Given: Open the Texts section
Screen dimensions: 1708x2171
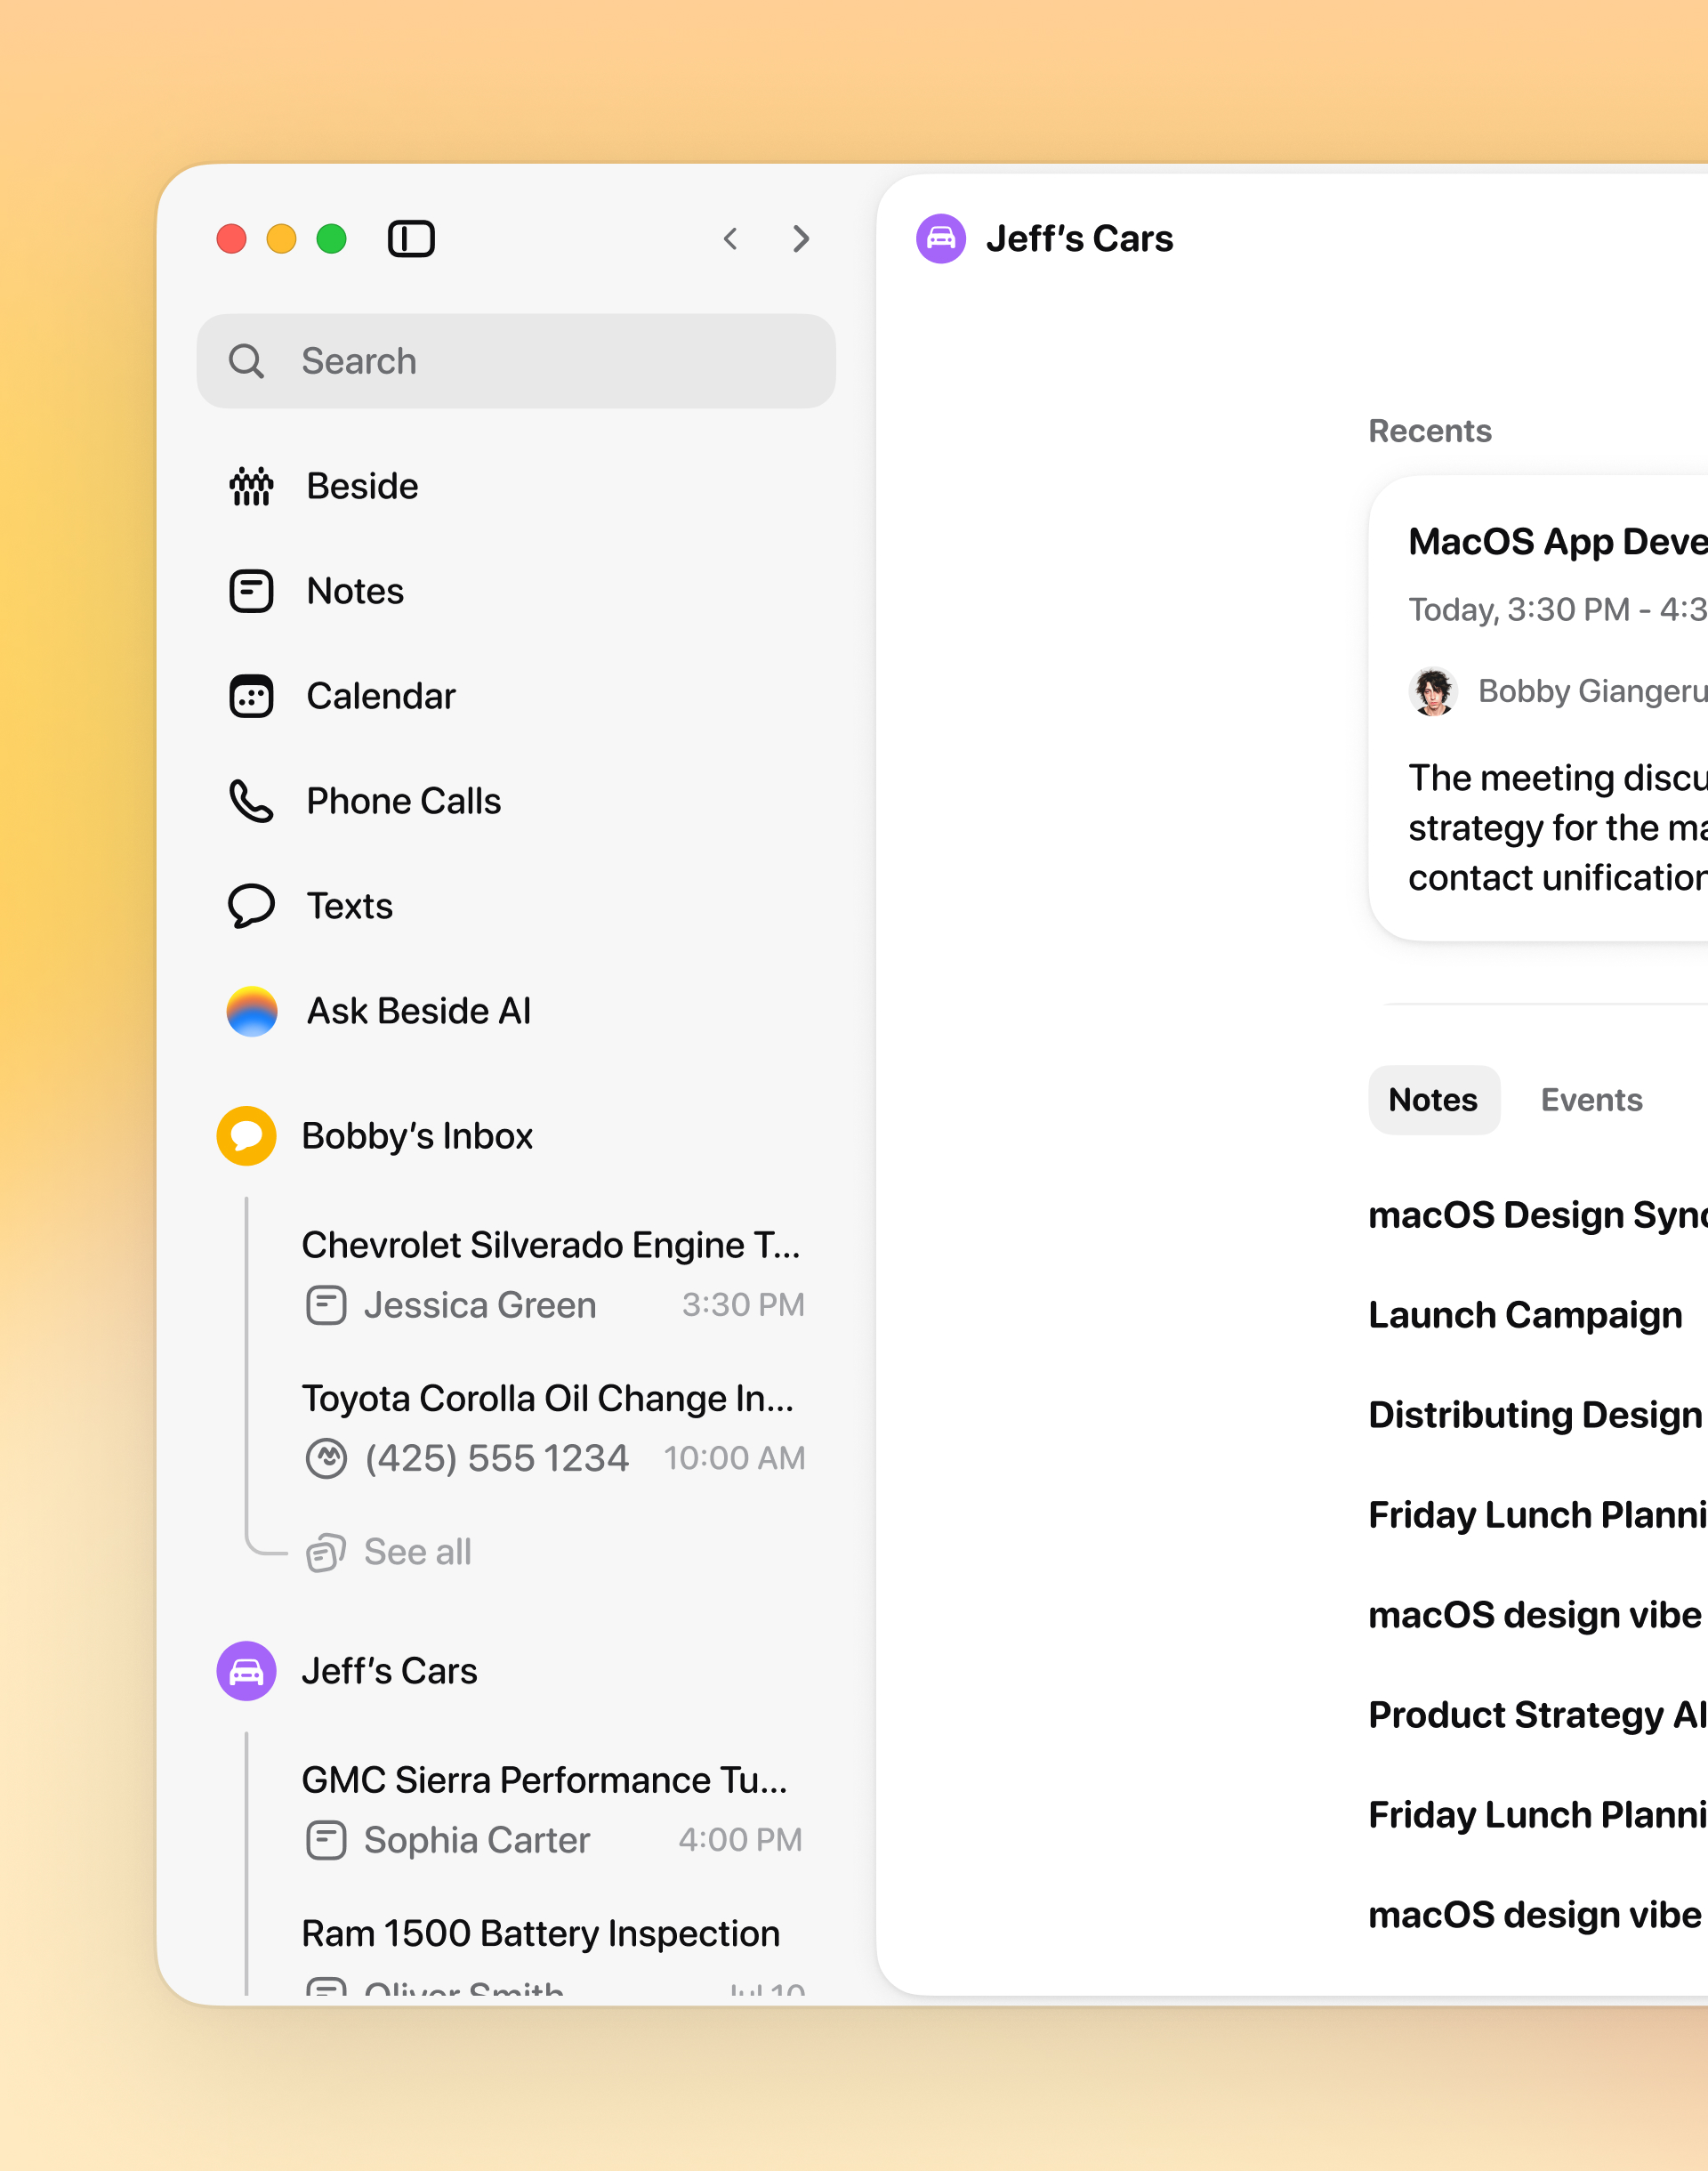Looking at the screenshot, I should [x=349, y=906].
